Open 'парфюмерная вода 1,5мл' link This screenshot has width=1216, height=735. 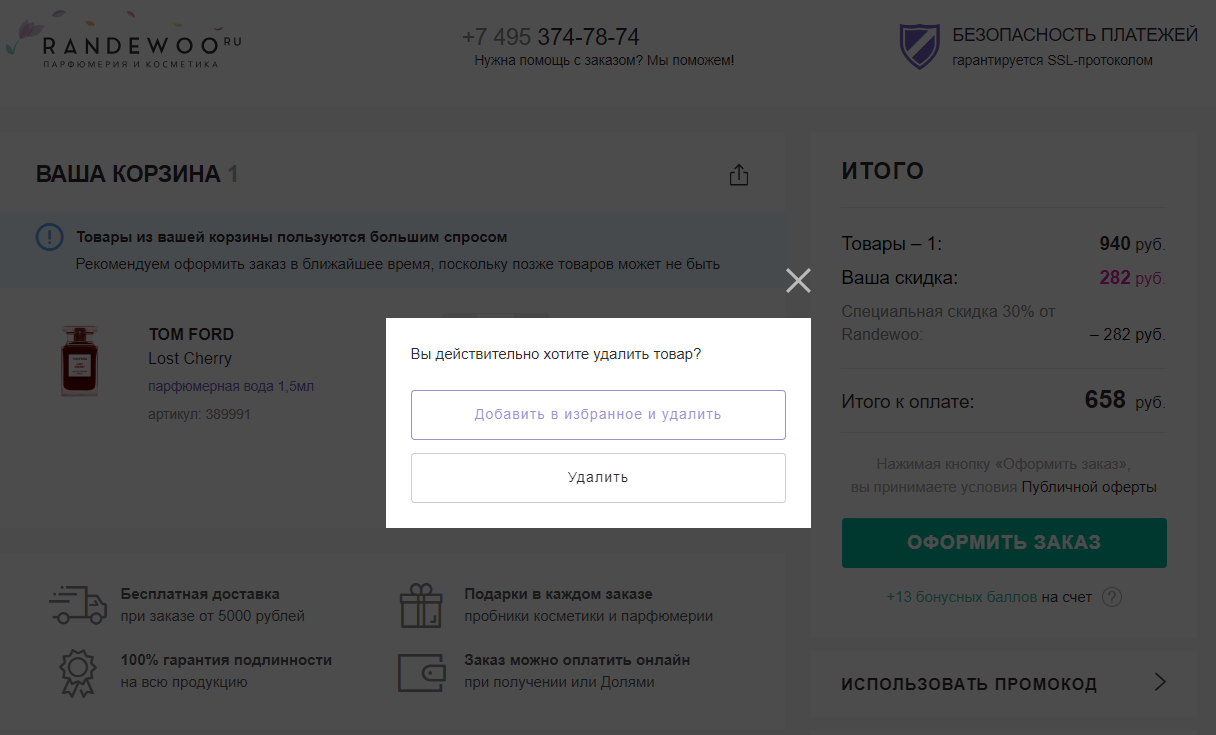tap(231, 386)
